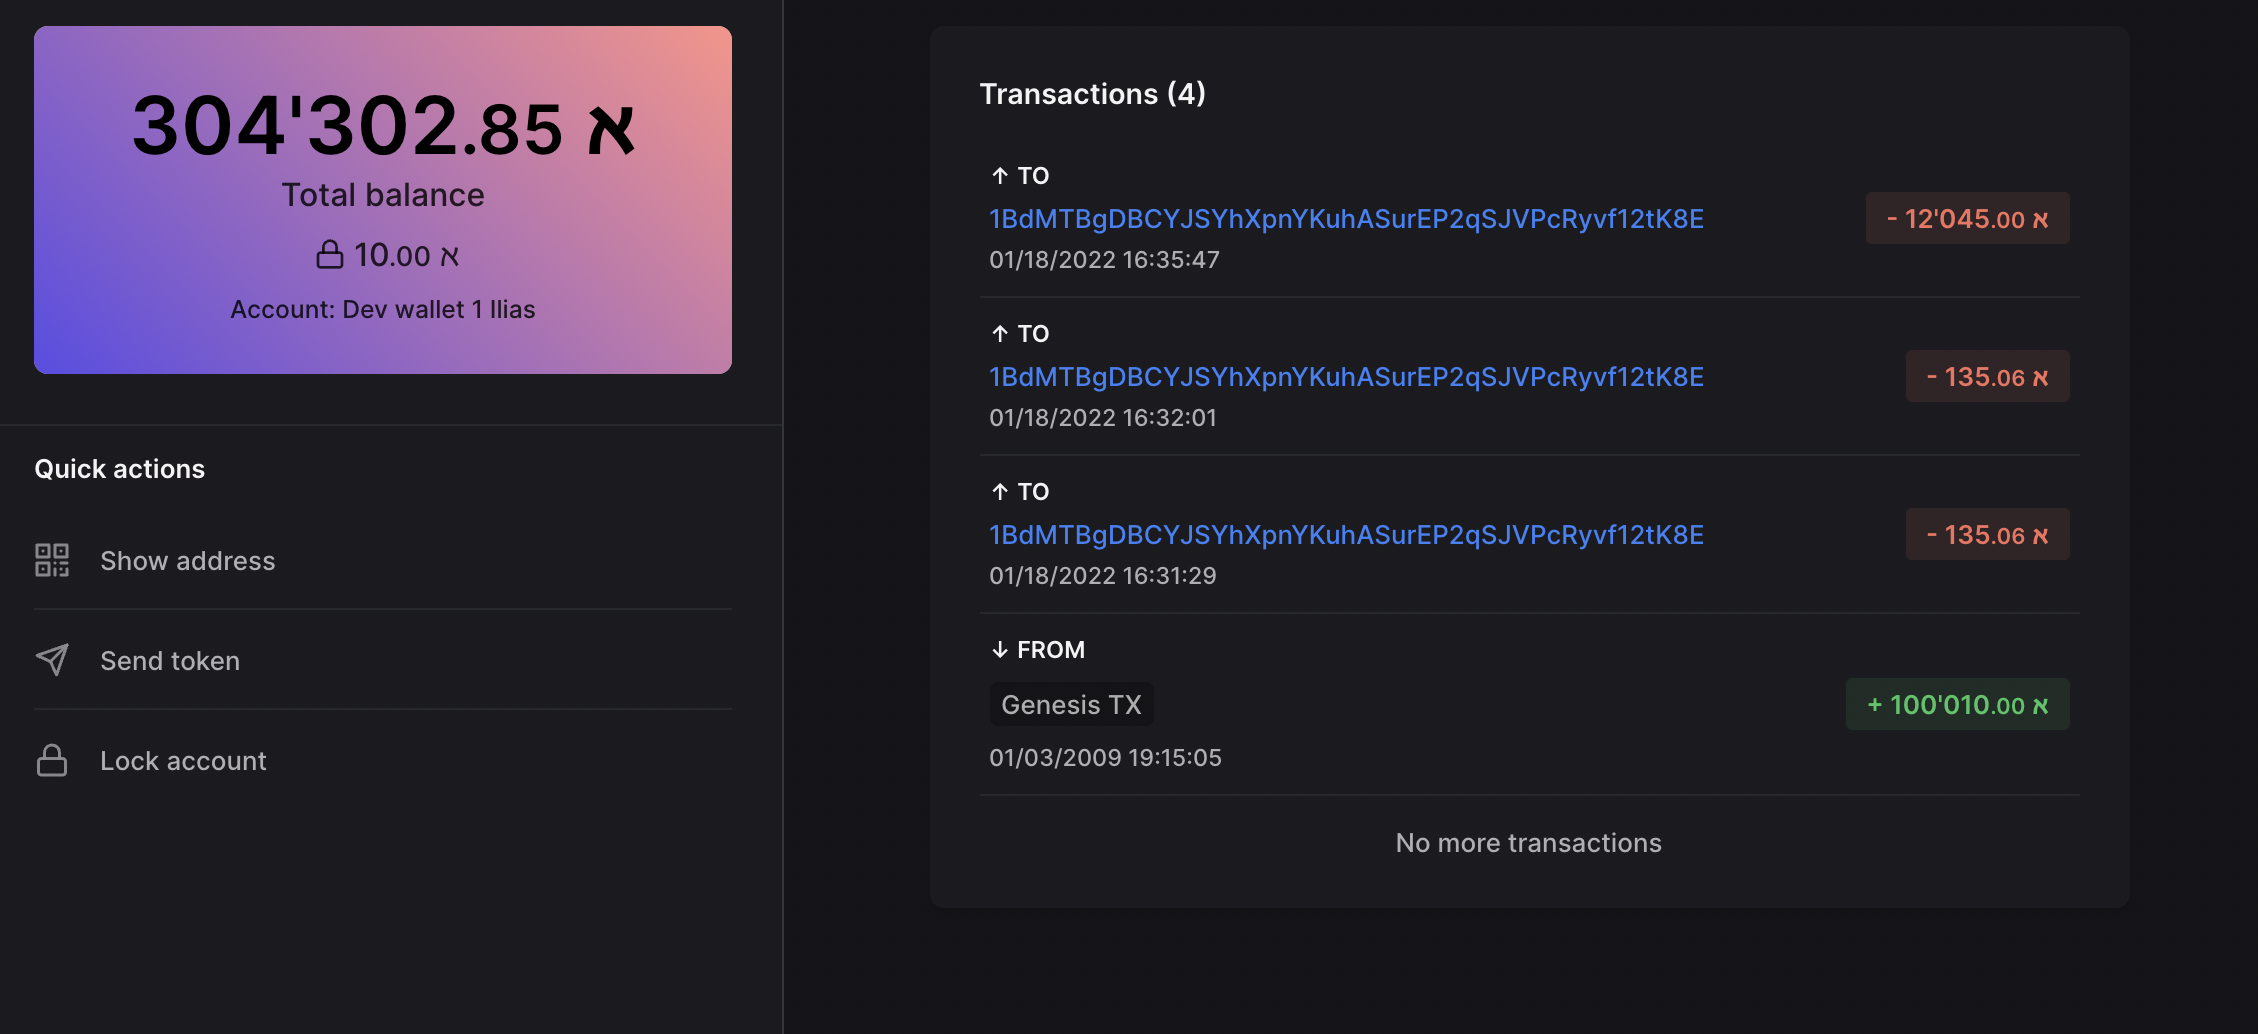The height and width of the screenshot is (1034, 2258).
Task: Select the Show address QR code icon
Action: pyautogui.click(x=52, y=560)
